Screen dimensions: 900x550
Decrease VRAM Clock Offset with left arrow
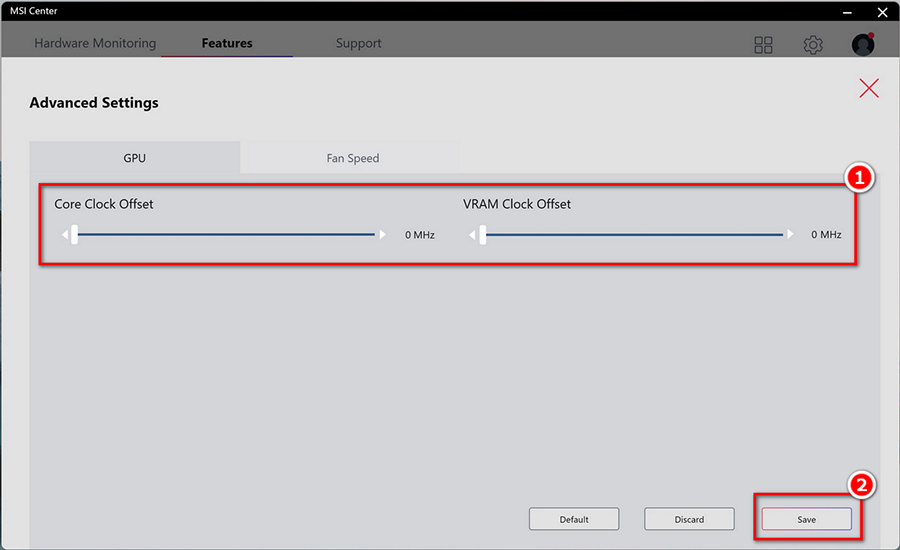click(472, 234)
